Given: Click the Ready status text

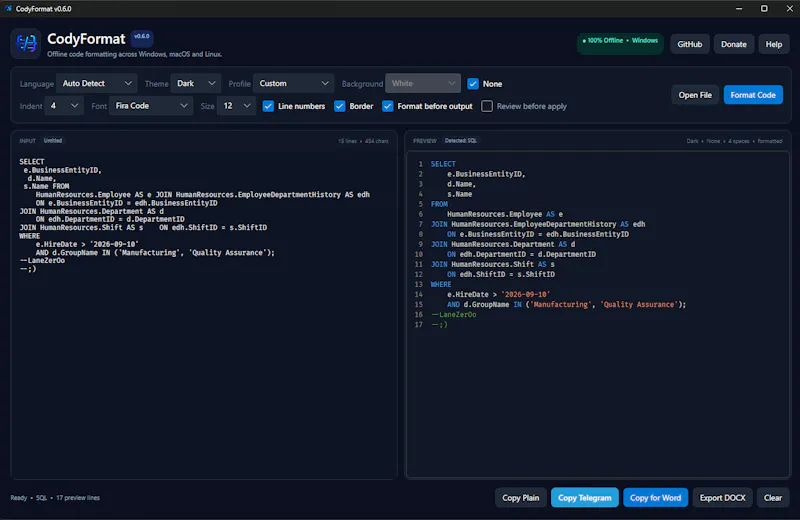Looking at the screenshot, I should 19,498.
